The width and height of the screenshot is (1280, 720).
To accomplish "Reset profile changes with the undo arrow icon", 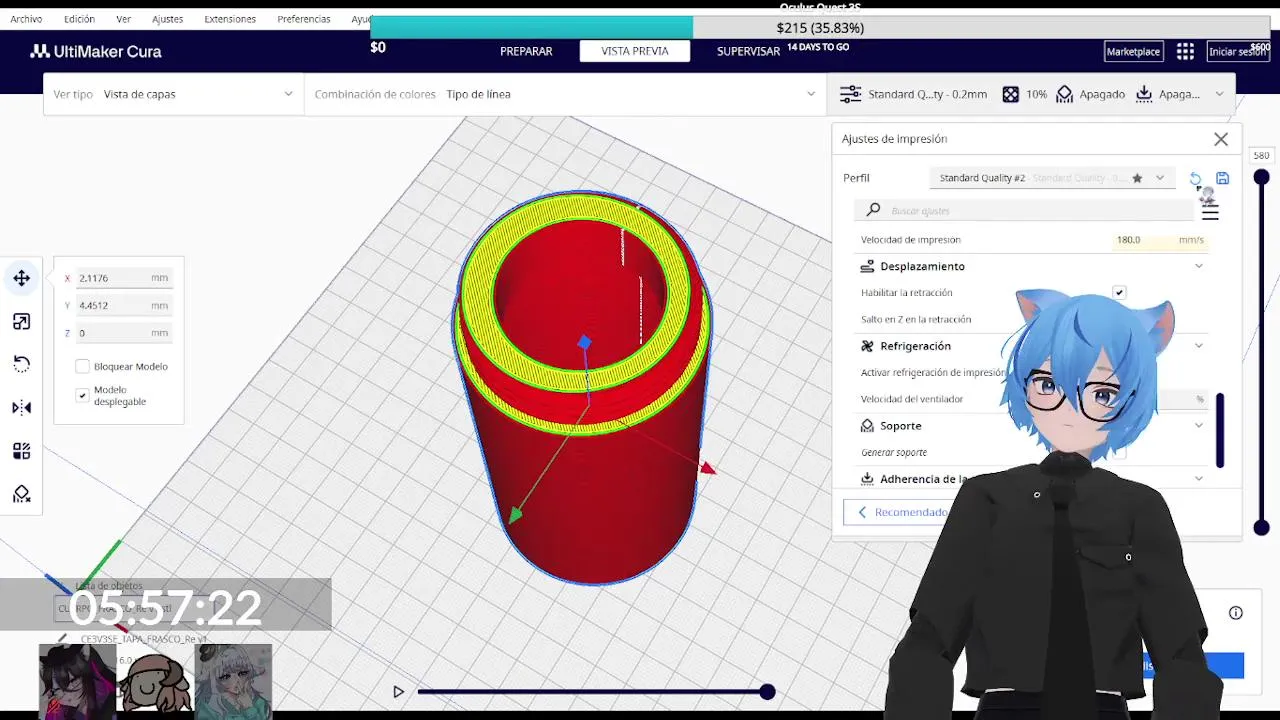I will (1195, 178).
